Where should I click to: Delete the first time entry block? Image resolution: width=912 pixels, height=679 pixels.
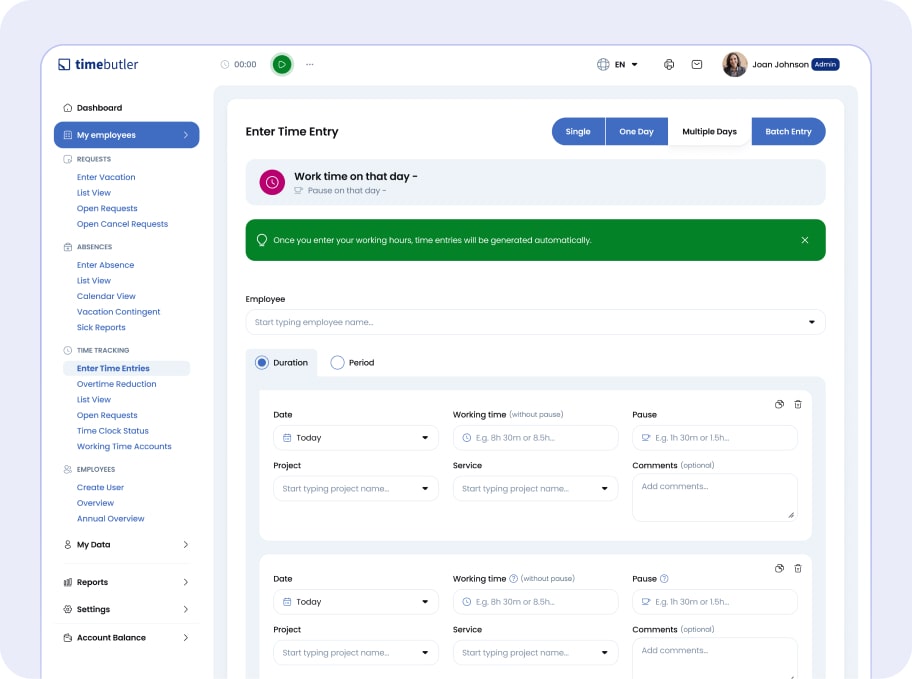point(797,404)
